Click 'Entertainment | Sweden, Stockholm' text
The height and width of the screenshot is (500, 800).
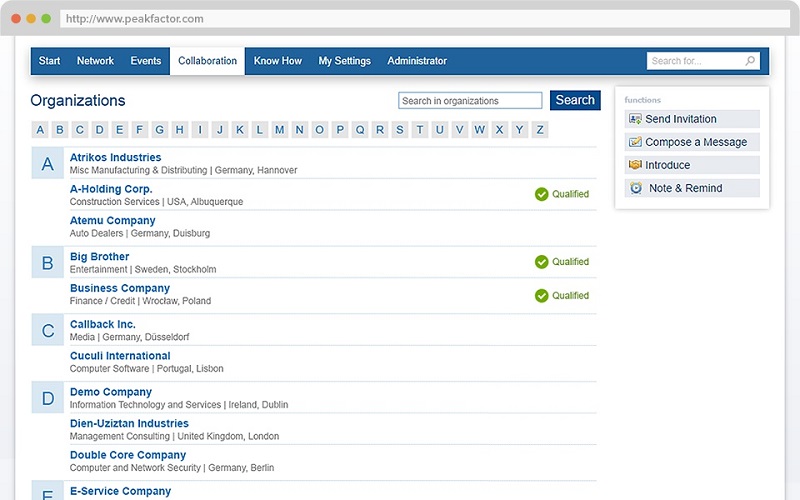point(143,269)
